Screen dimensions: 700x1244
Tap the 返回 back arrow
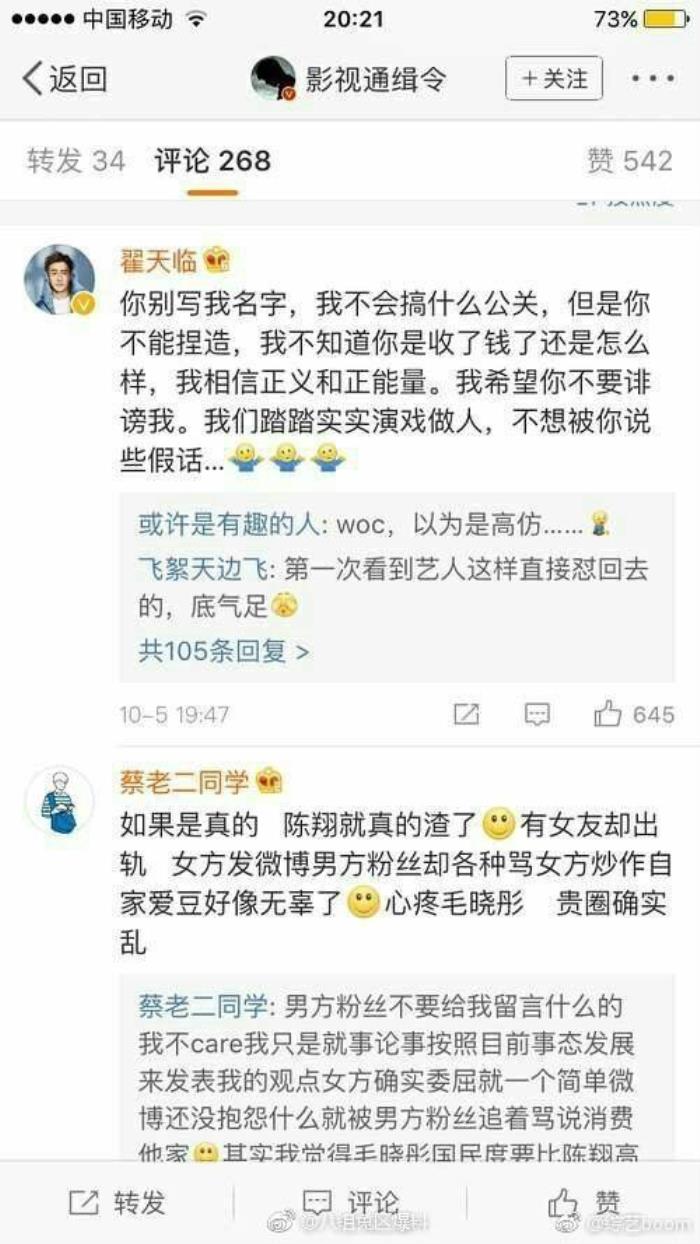tap(64, 79)
